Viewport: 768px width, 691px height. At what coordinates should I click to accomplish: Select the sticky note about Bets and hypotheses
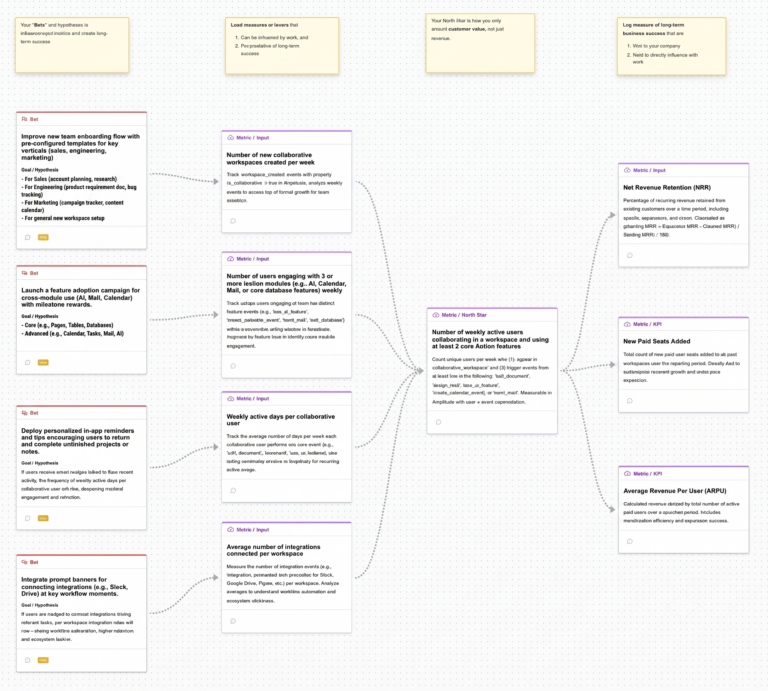coord(72,45)
